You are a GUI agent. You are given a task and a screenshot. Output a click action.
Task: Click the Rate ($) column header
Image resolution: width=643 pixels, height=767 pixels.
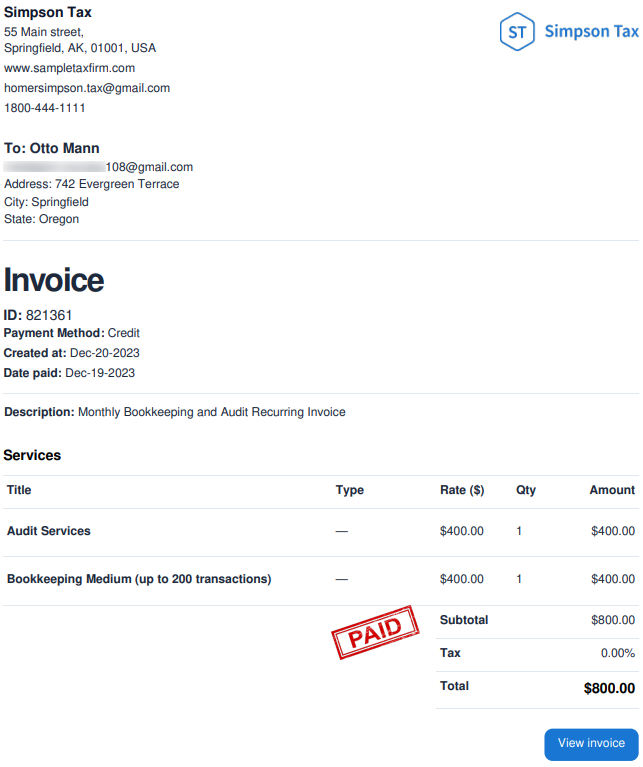point(462,490)
